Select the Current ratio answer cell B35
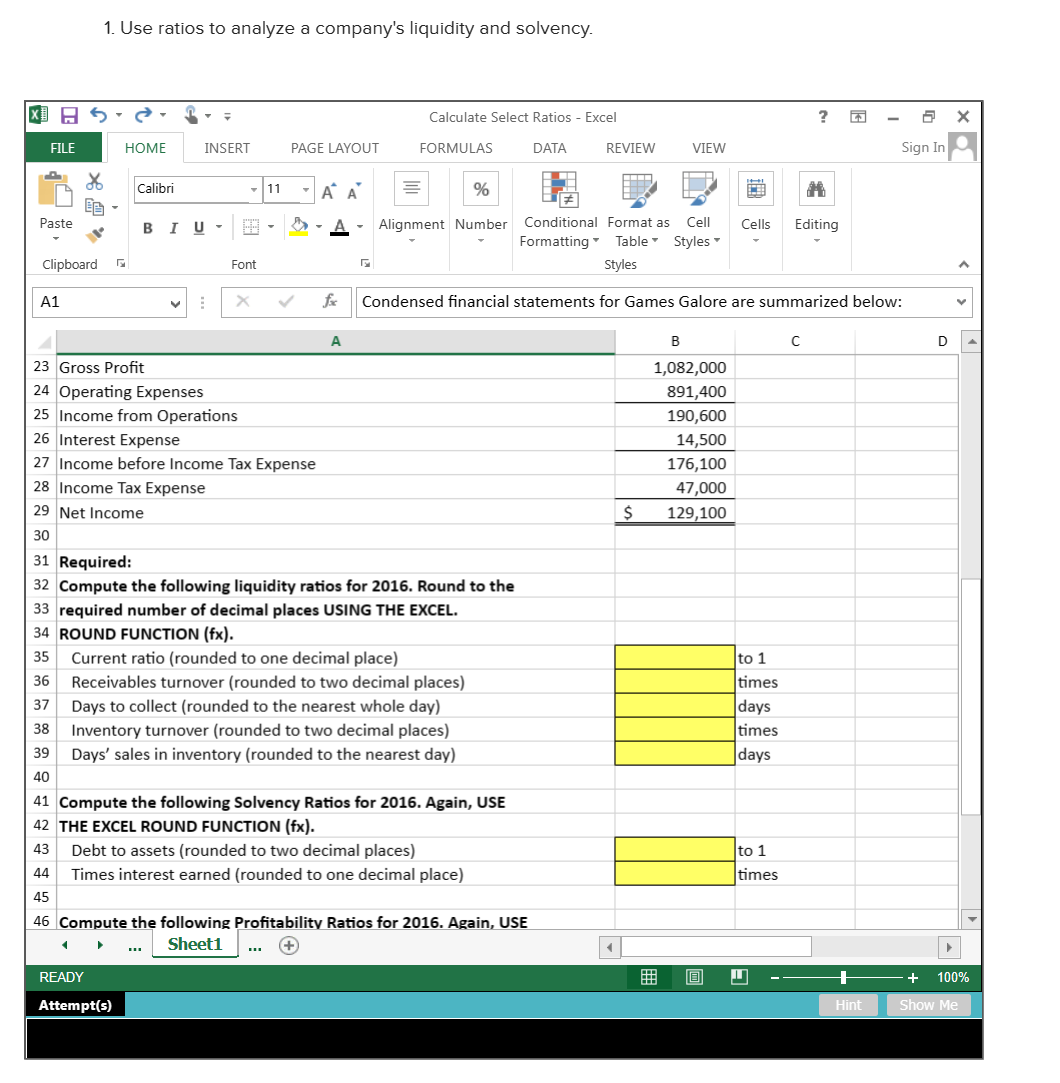The width and height of the screenshot is (1060, 1083). [675, 658]
